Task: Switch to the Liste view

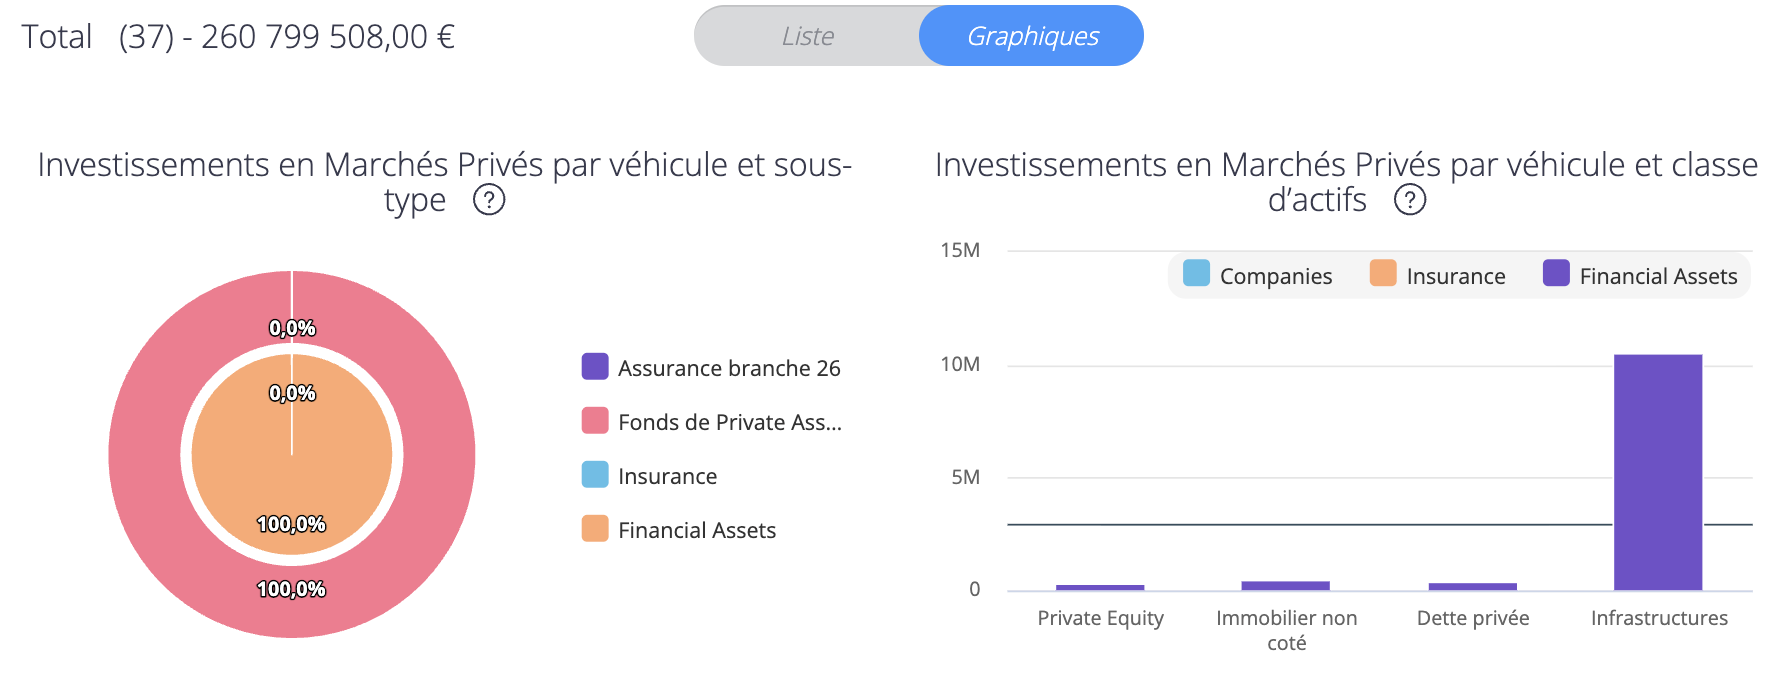Action: pyautogui.click(x=807, y=36)
